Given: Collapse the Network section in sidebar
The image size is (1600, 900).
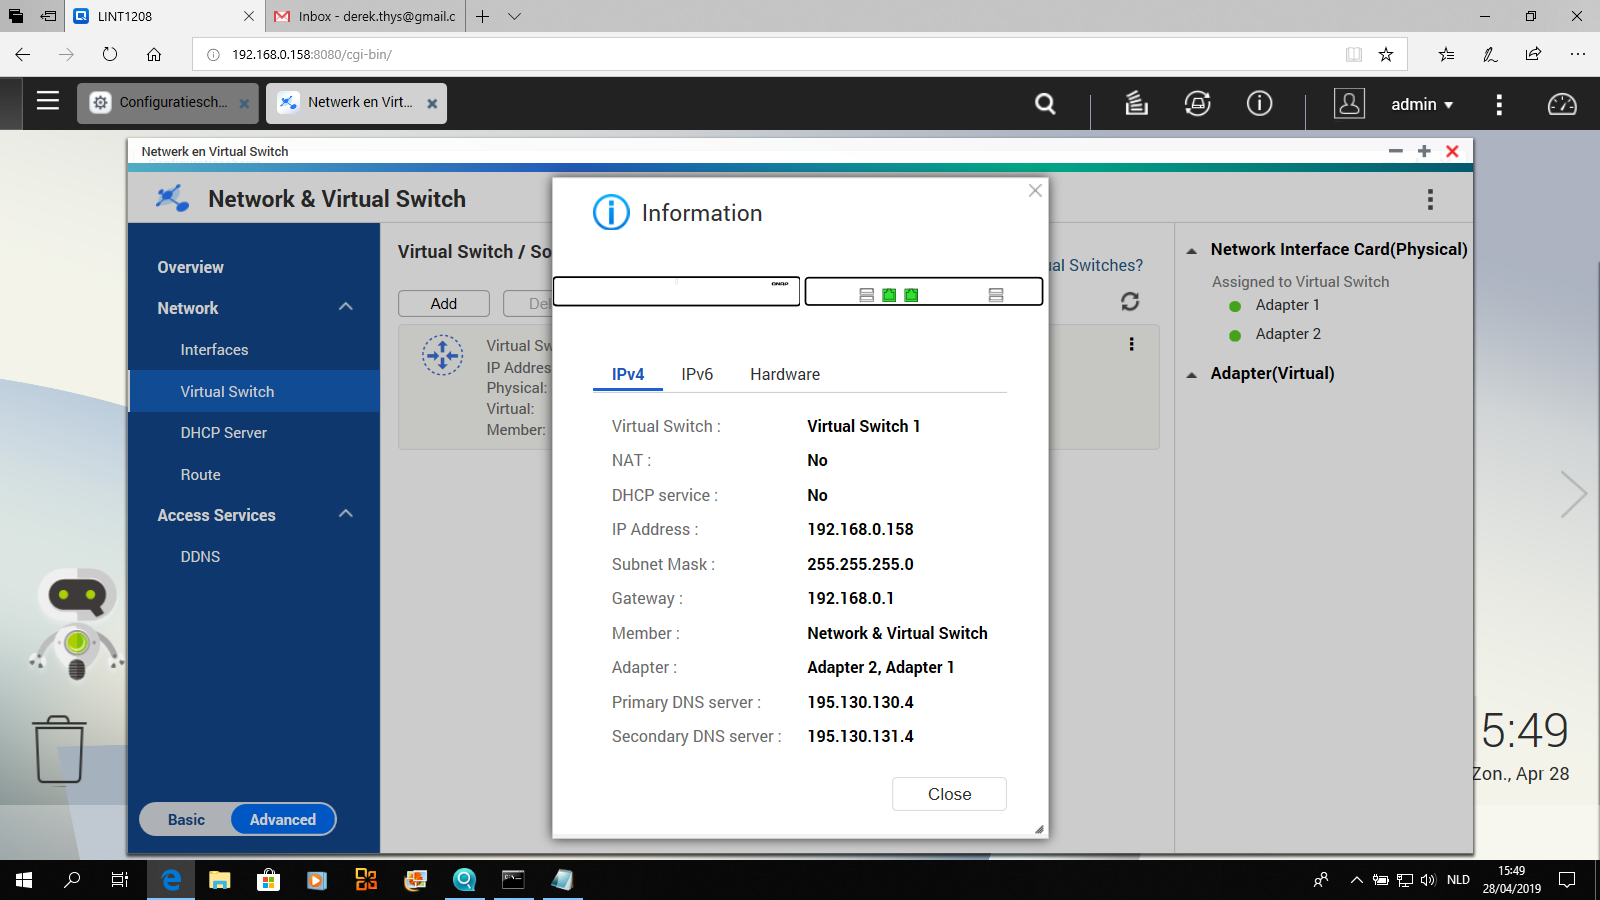Looking at the screenshot, I should [346, 307].
